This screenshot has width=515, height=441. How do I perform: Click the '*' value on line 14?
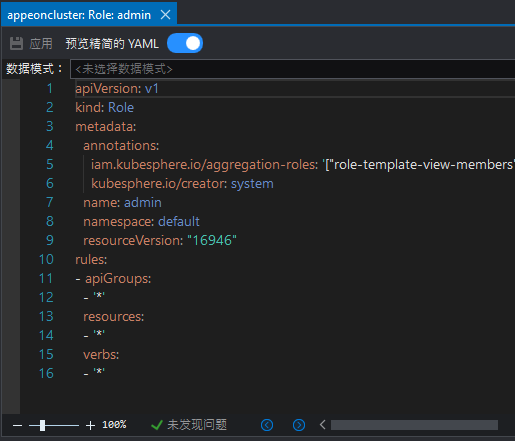click(x=99, y=334)
